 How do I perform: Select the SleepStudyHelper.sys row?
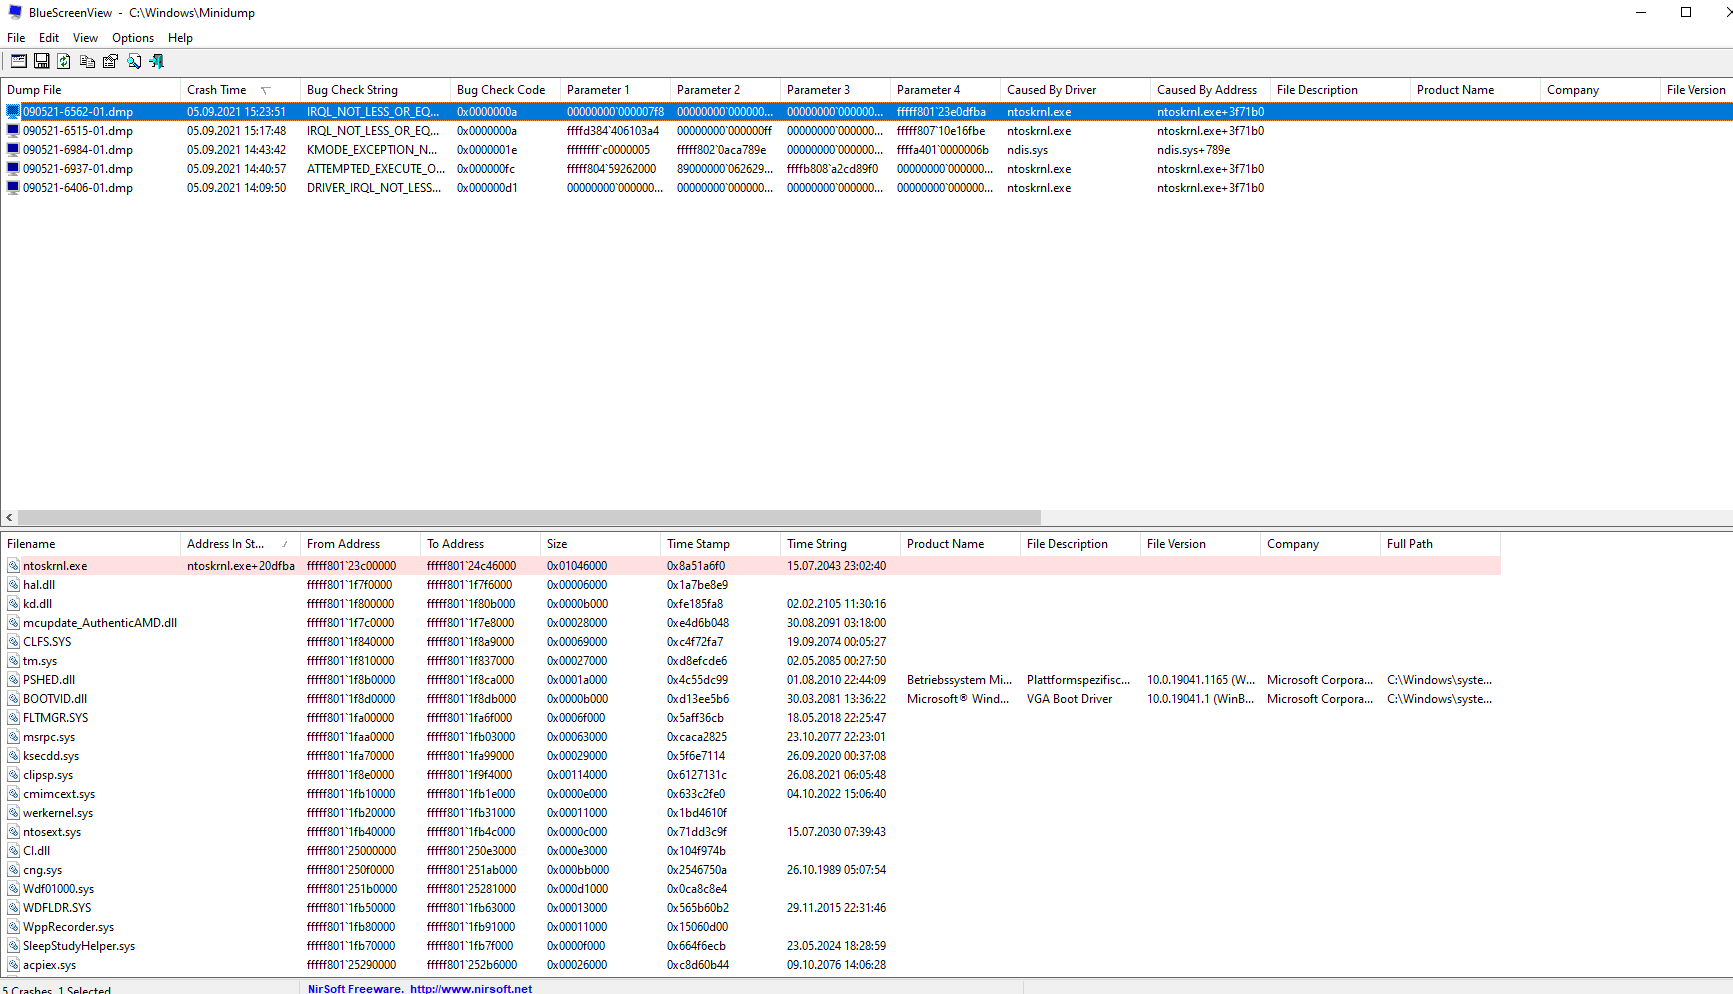750,946
